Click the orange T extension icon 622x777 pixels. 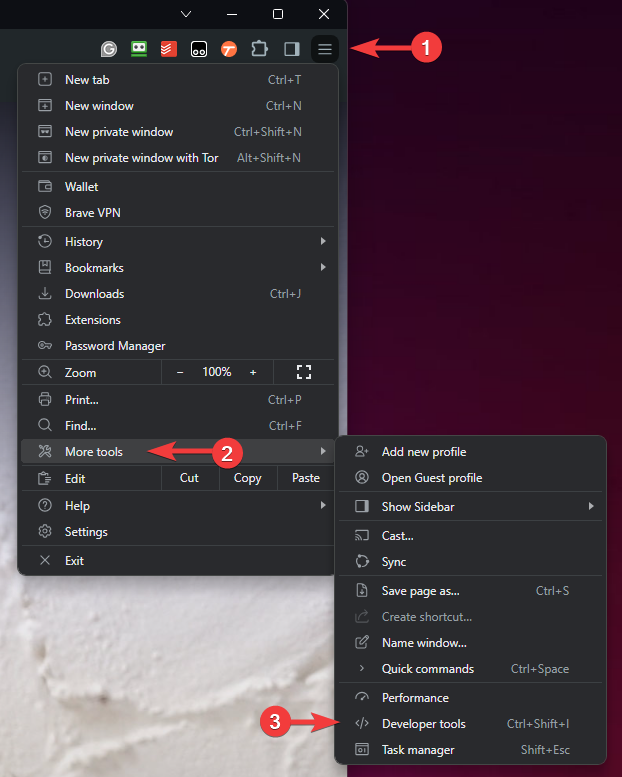[x=228, y=49]
